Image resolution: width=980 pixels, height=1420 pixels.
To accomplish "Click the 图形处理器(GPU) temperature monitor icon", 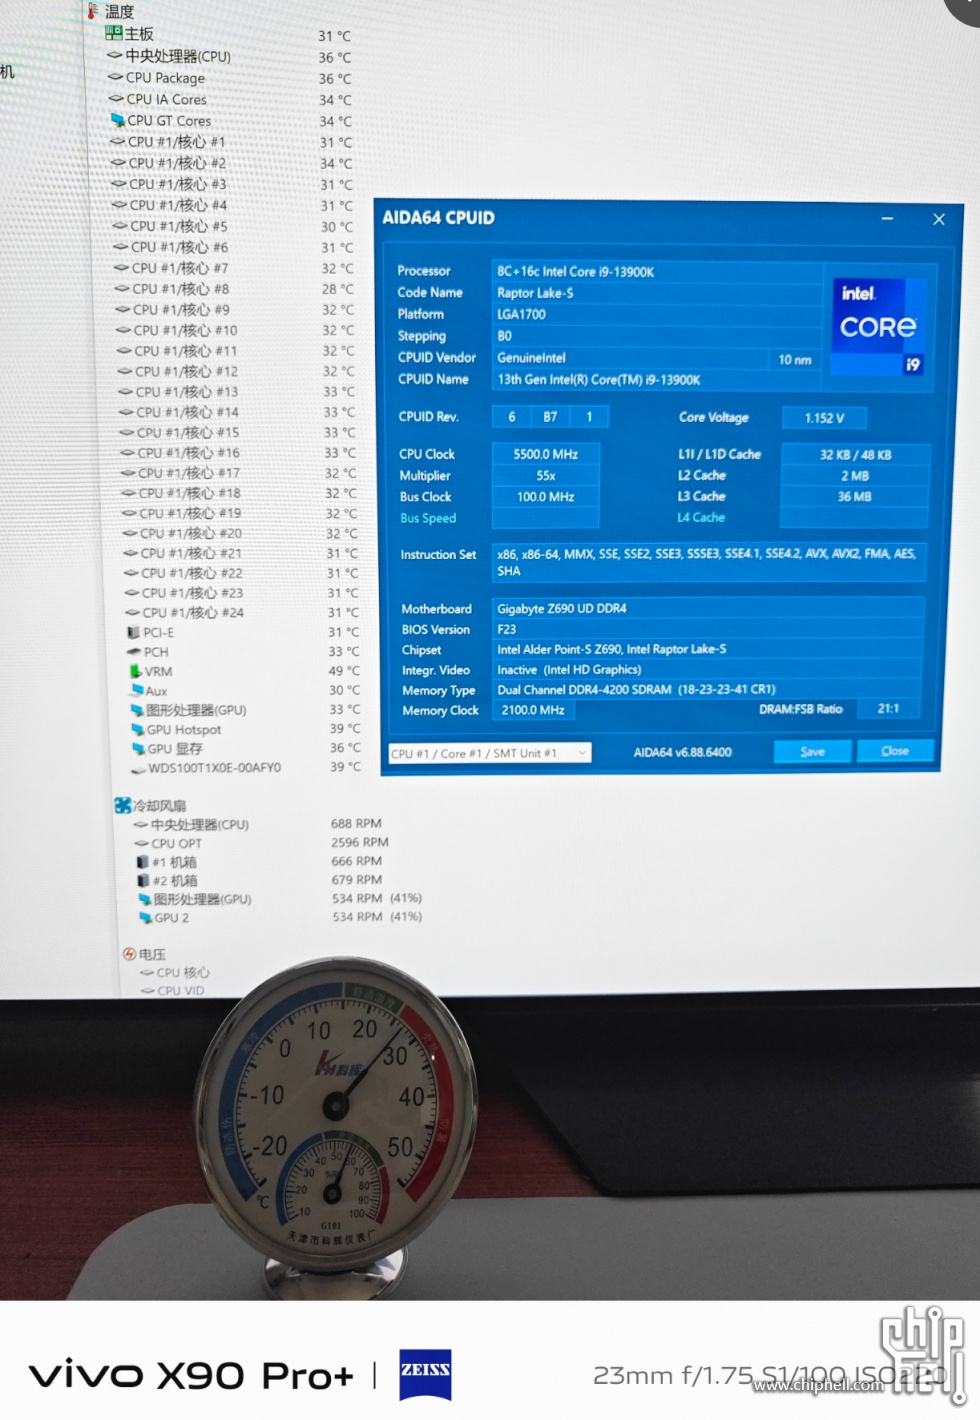I will pos(137,710).
